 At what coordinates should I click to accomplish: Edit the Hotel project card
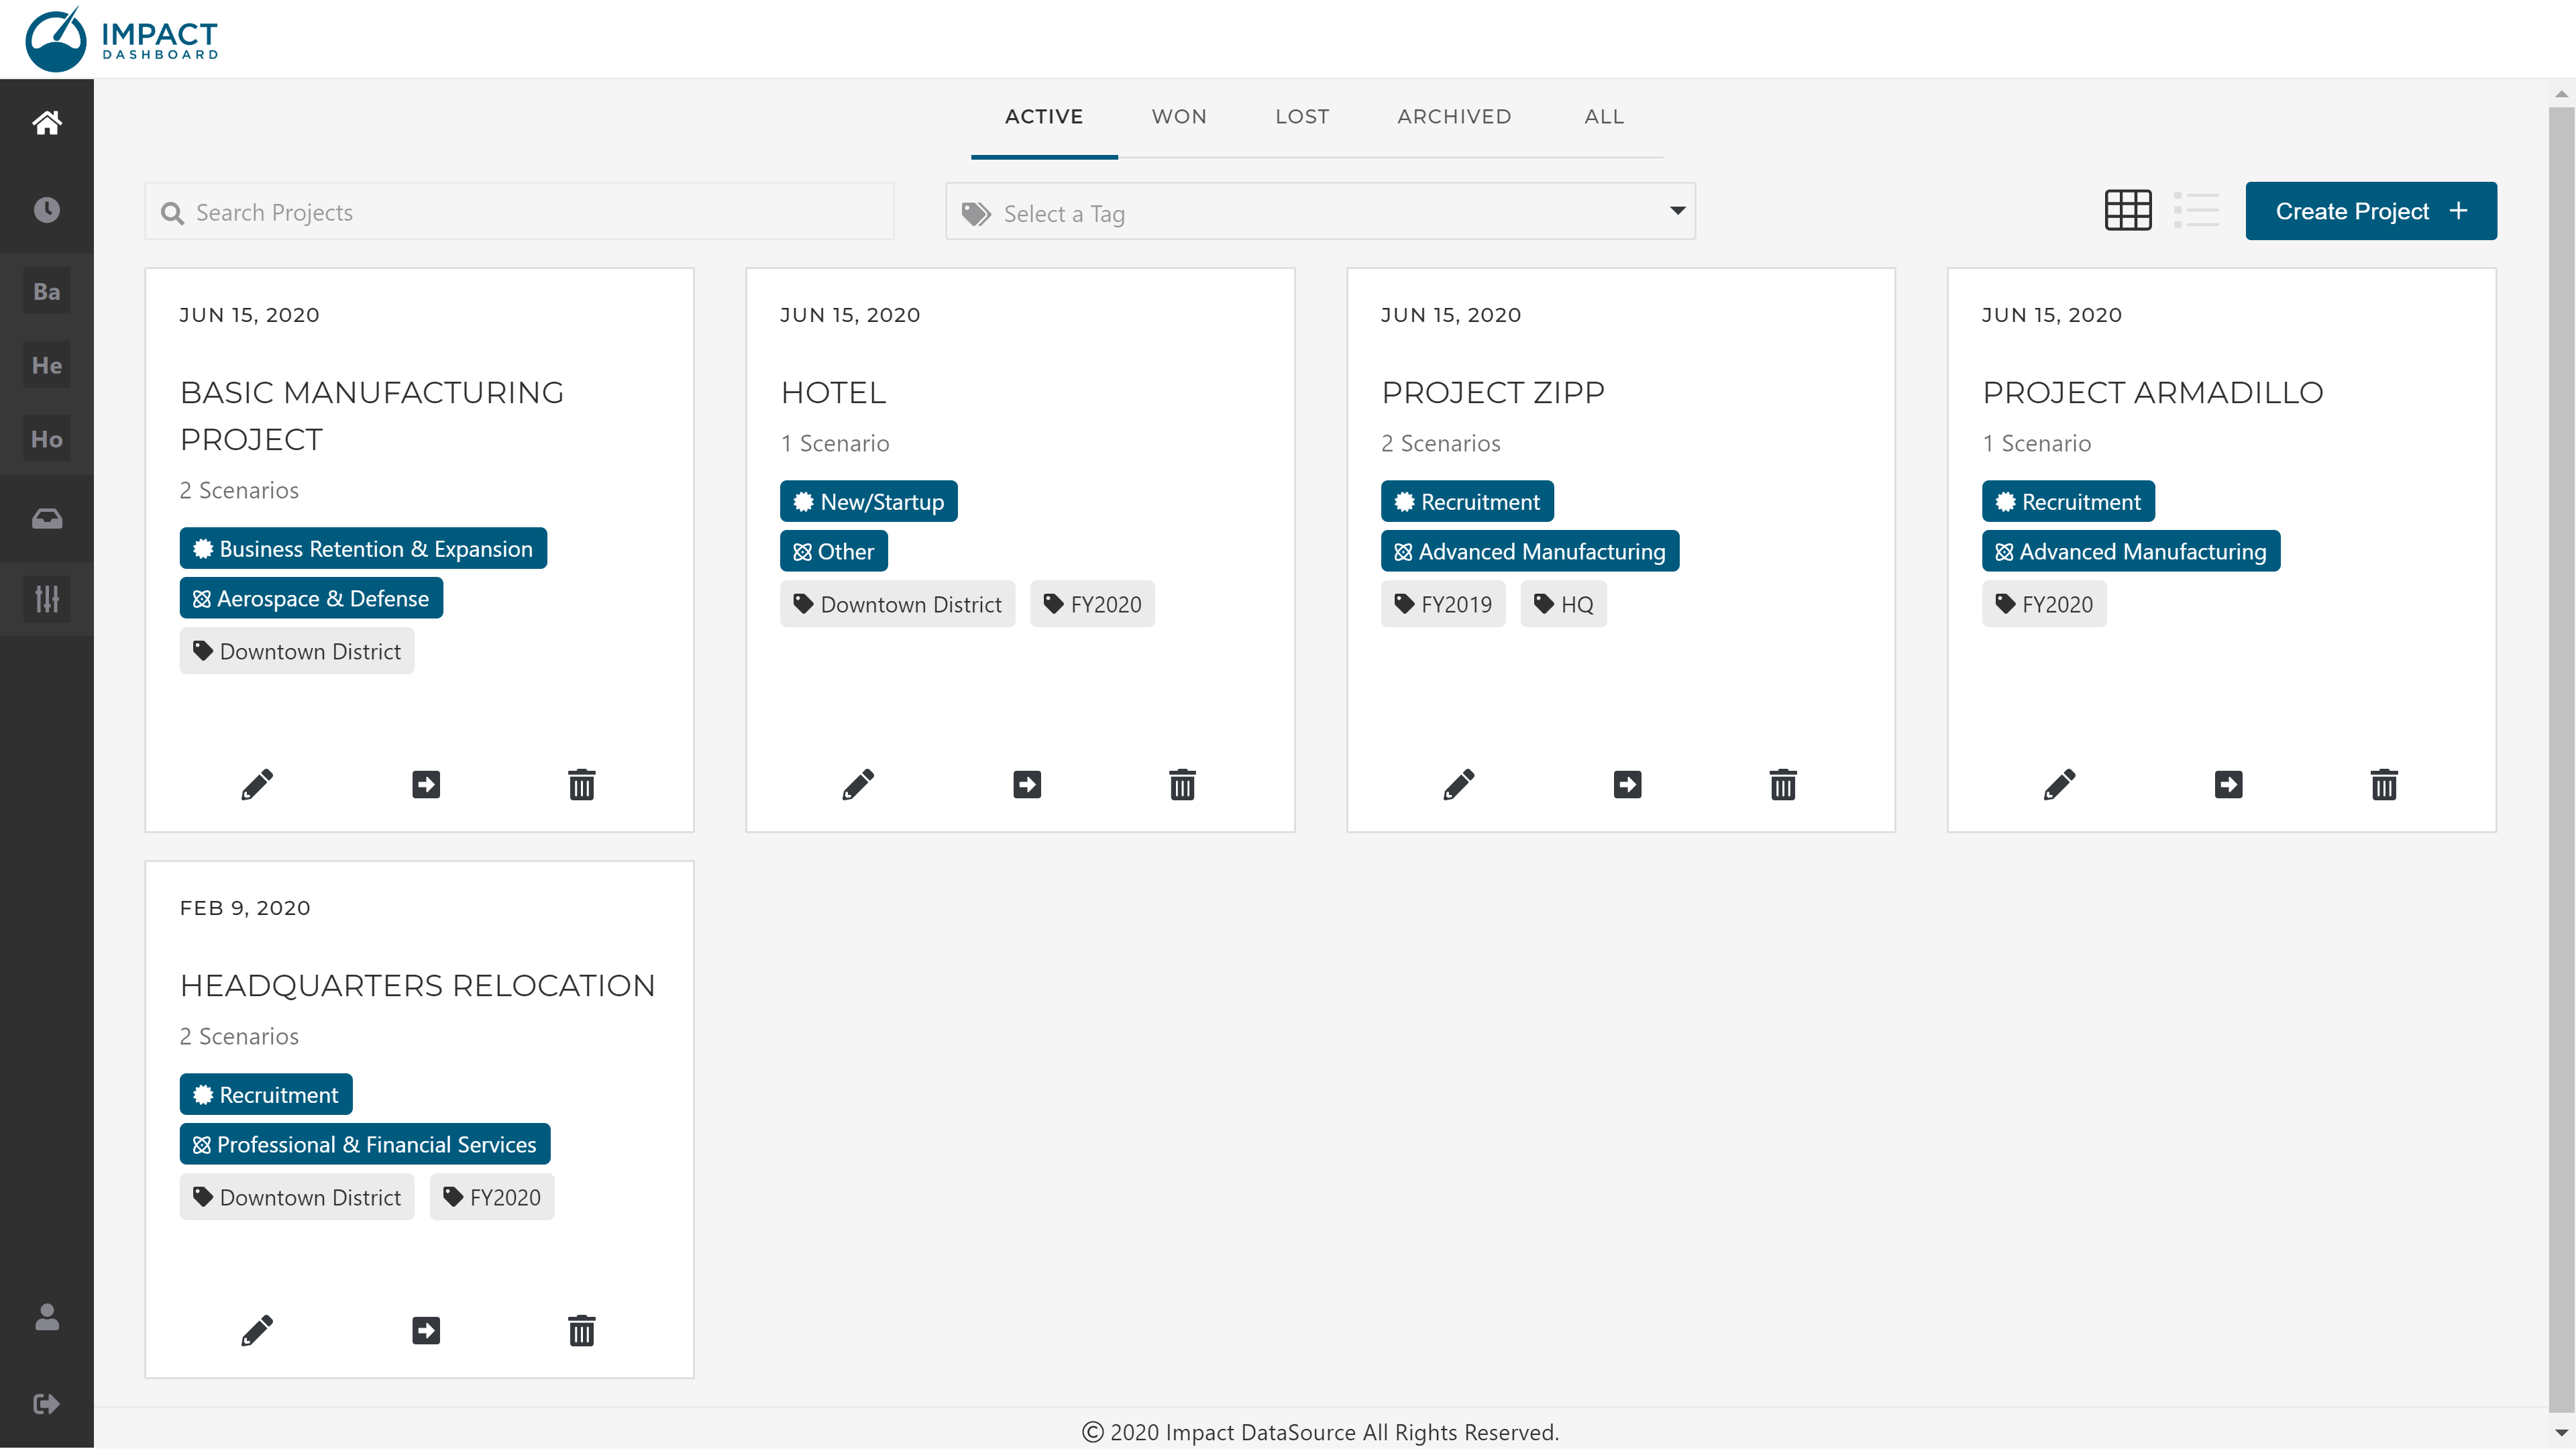tap(858, 785)
